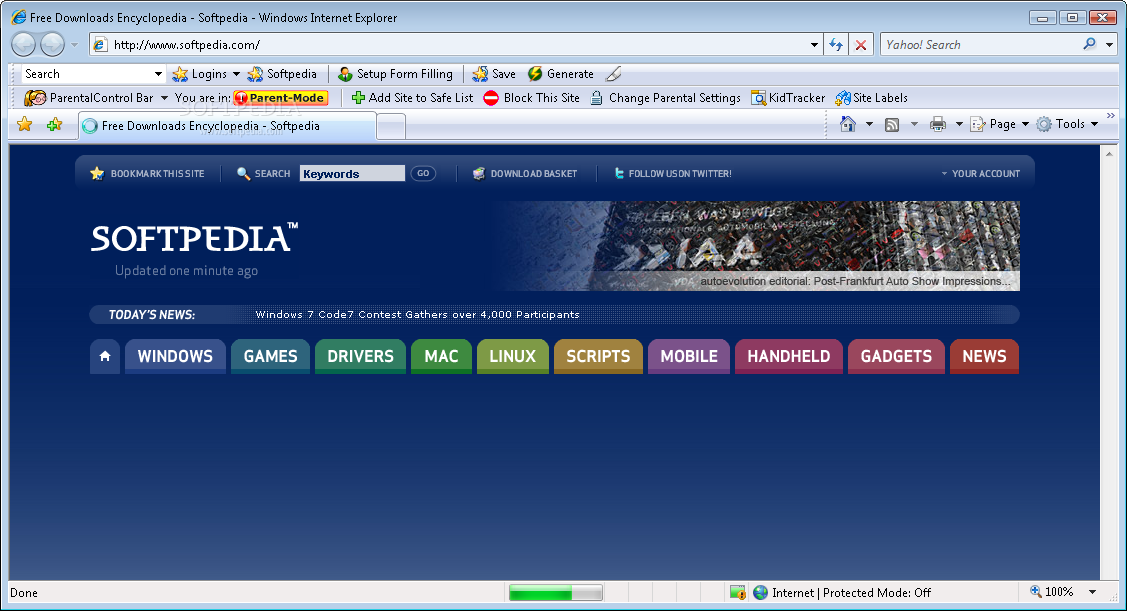
Task: Open KidTracker from the toolbar
Action: [788, 98]
